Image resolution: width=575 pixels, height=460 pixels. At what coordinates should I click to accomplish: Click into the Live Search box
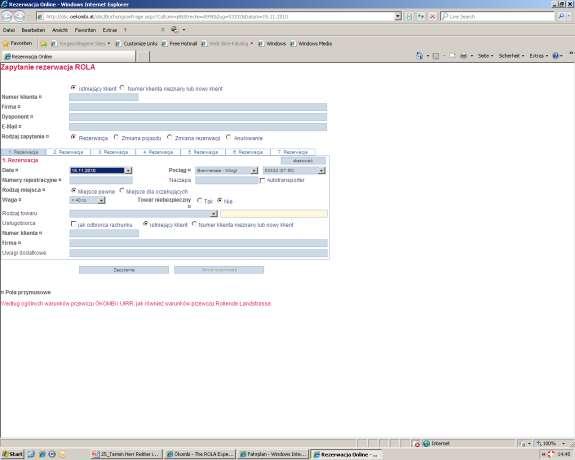pyautogui.click(x=498, y=17)
